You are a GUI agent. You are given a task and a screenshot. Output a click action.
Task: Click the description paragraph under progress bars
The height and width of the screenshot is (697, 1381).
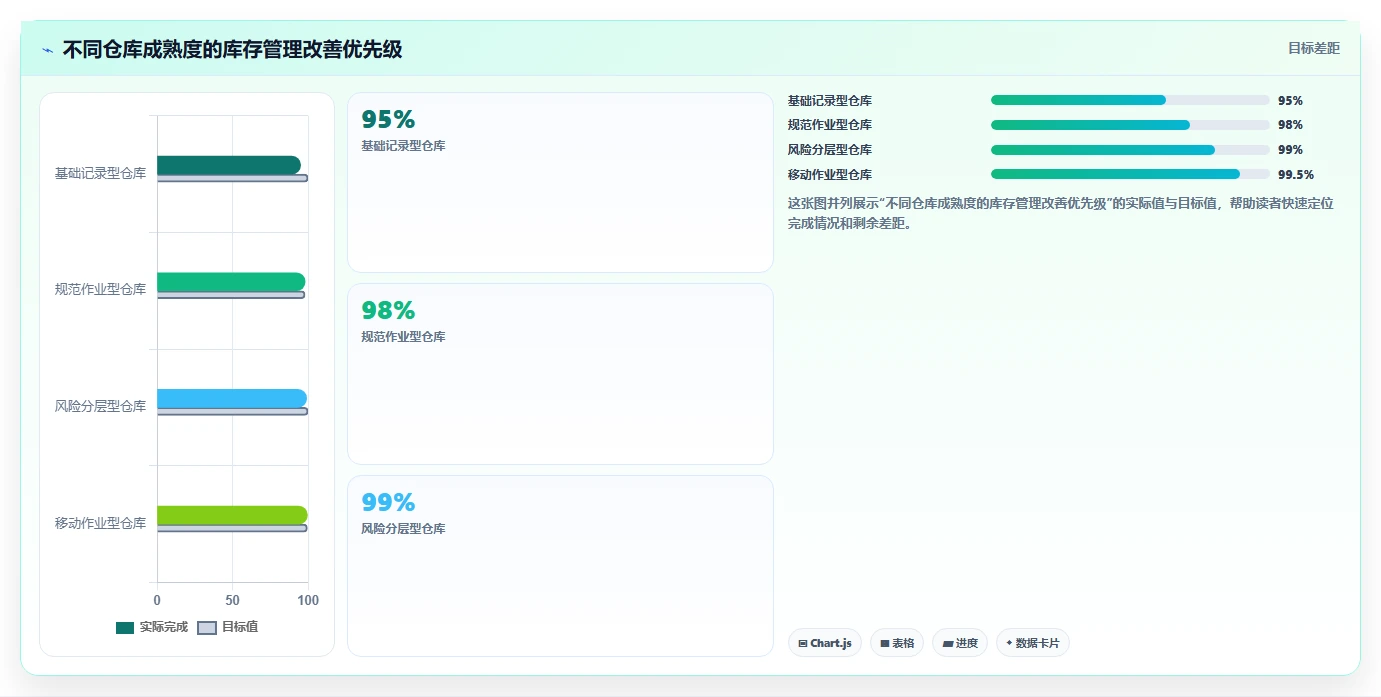(x=1061, y=213)
